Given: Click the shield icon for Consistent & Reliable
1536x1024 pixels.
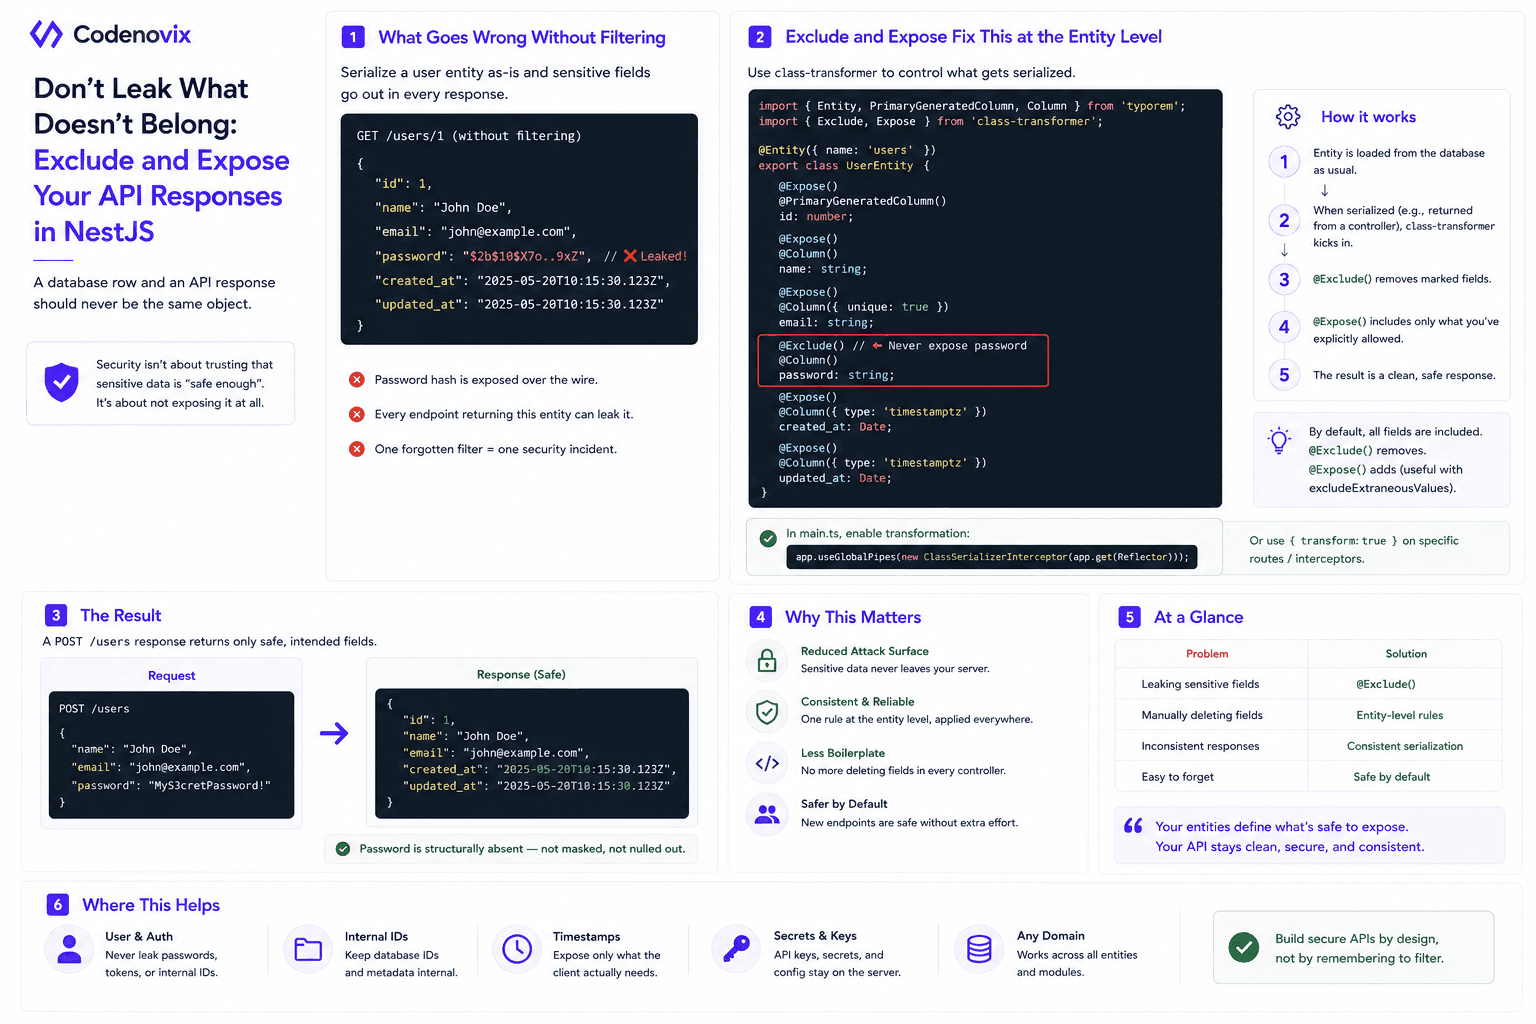Looking at the screenshot, I should [x=767, y=712].
